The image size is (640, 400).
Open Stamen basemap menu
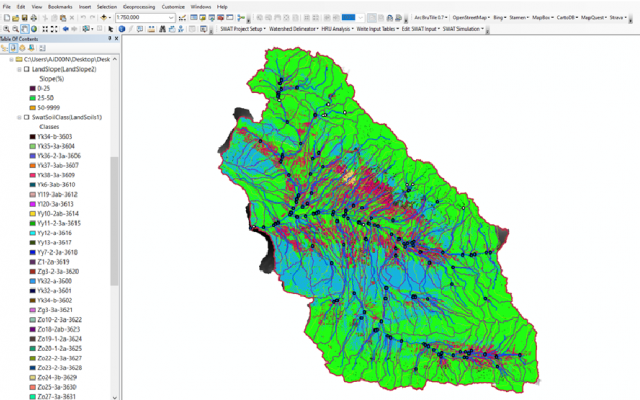click(519, 18)
